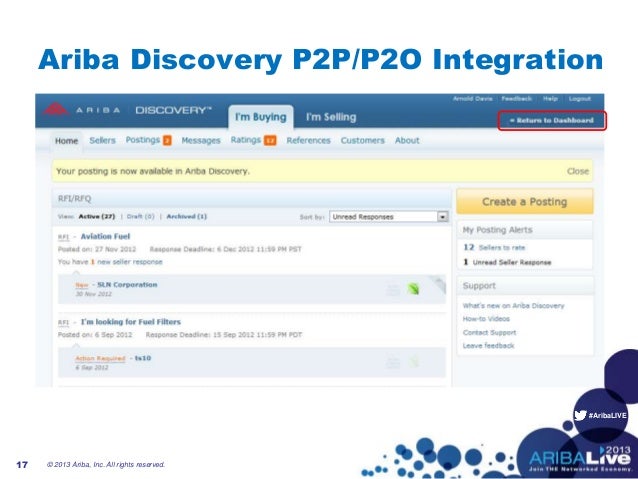Click the Postings badge showing 2
The height and width of the screenshot is (479, 638).
[x=167, y=140]
